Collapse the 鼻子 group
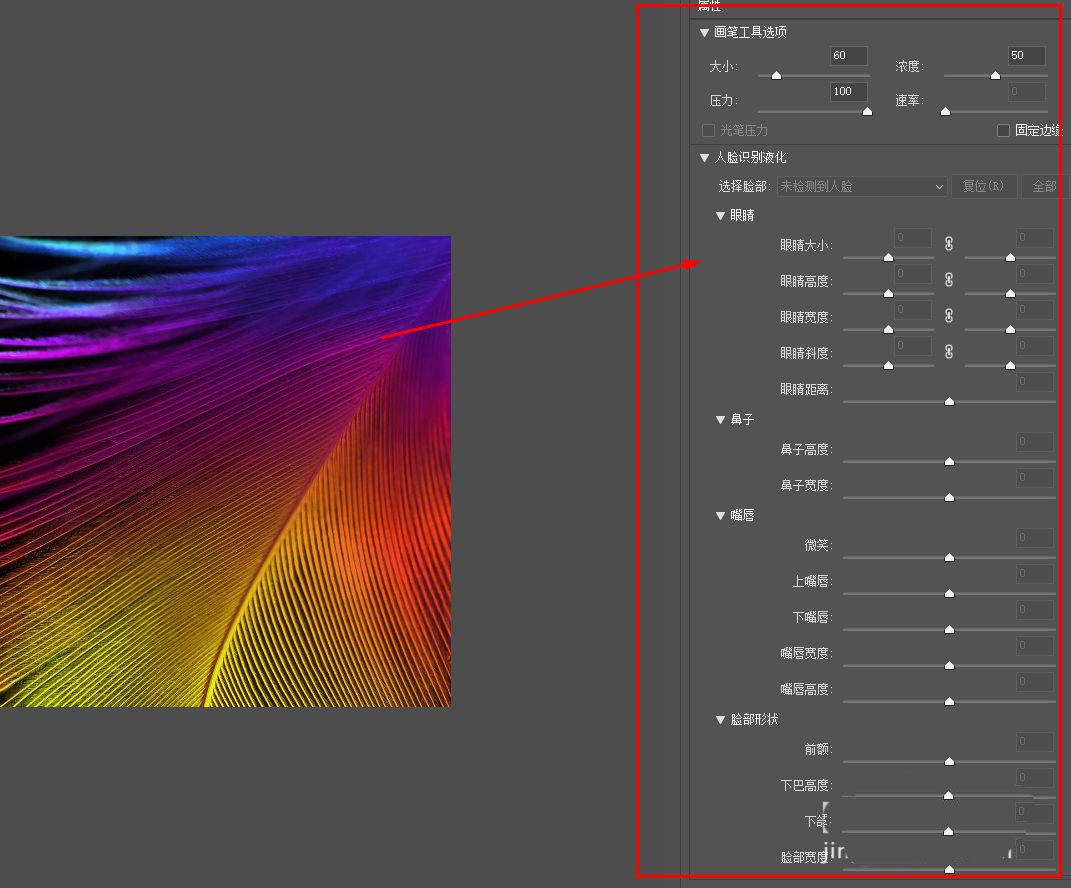 point(720,419)
